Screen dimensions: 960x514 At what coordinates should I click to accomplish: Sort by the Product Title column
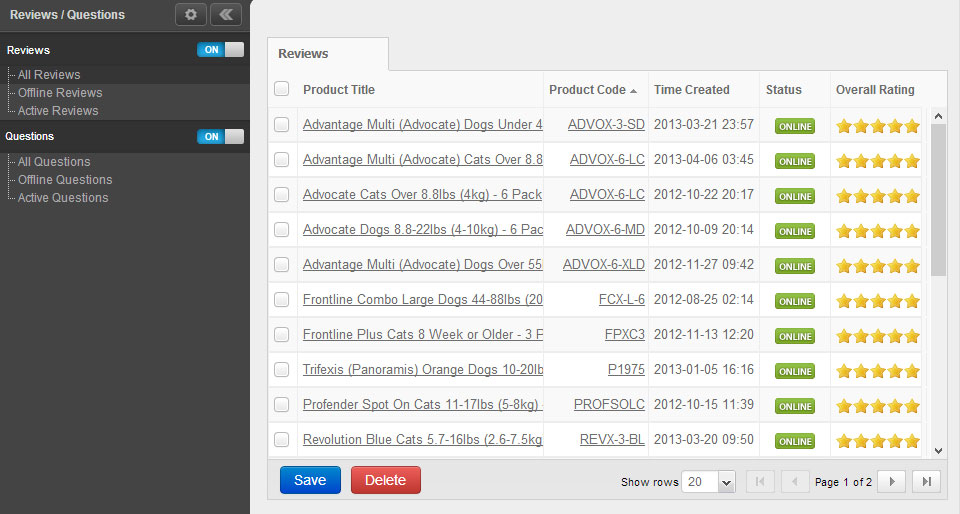pyautogui.click(x=339, y=90)
